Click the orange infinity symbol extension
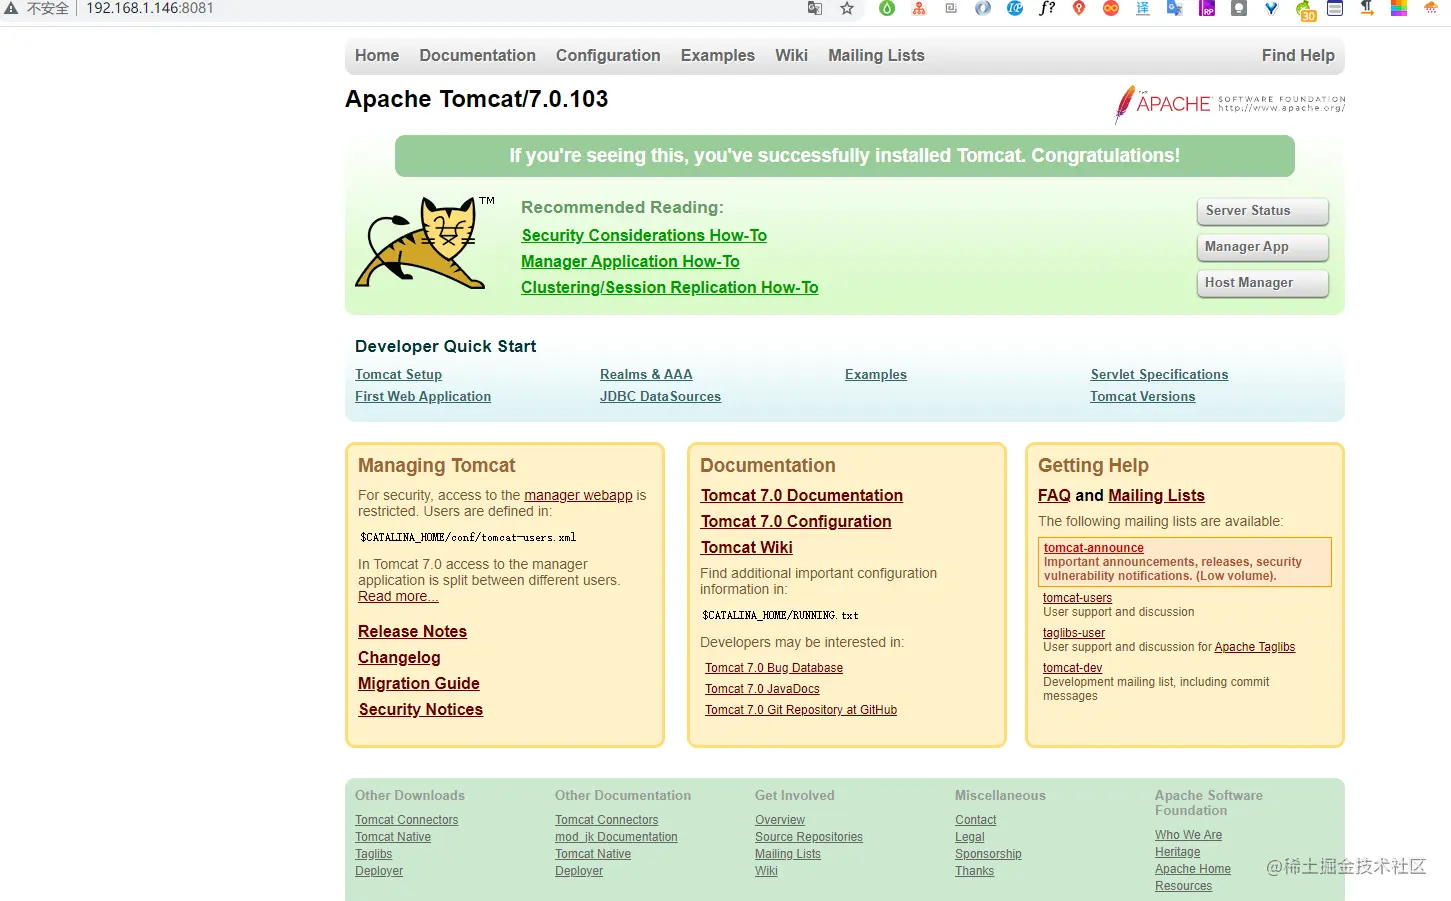 coord(1111,8)
